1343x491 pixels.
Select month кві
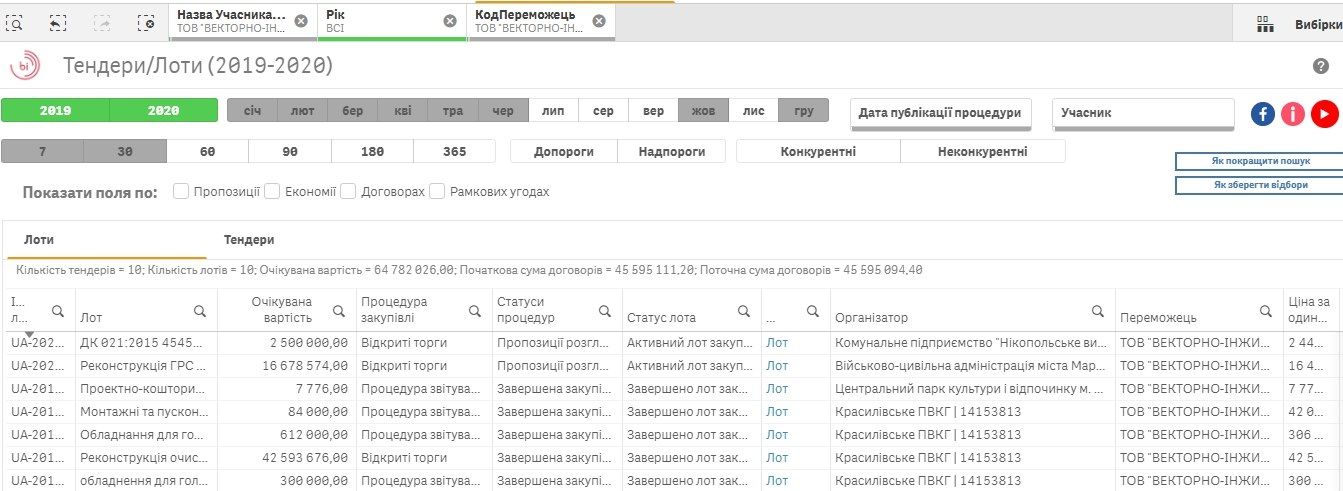(402, 111)
